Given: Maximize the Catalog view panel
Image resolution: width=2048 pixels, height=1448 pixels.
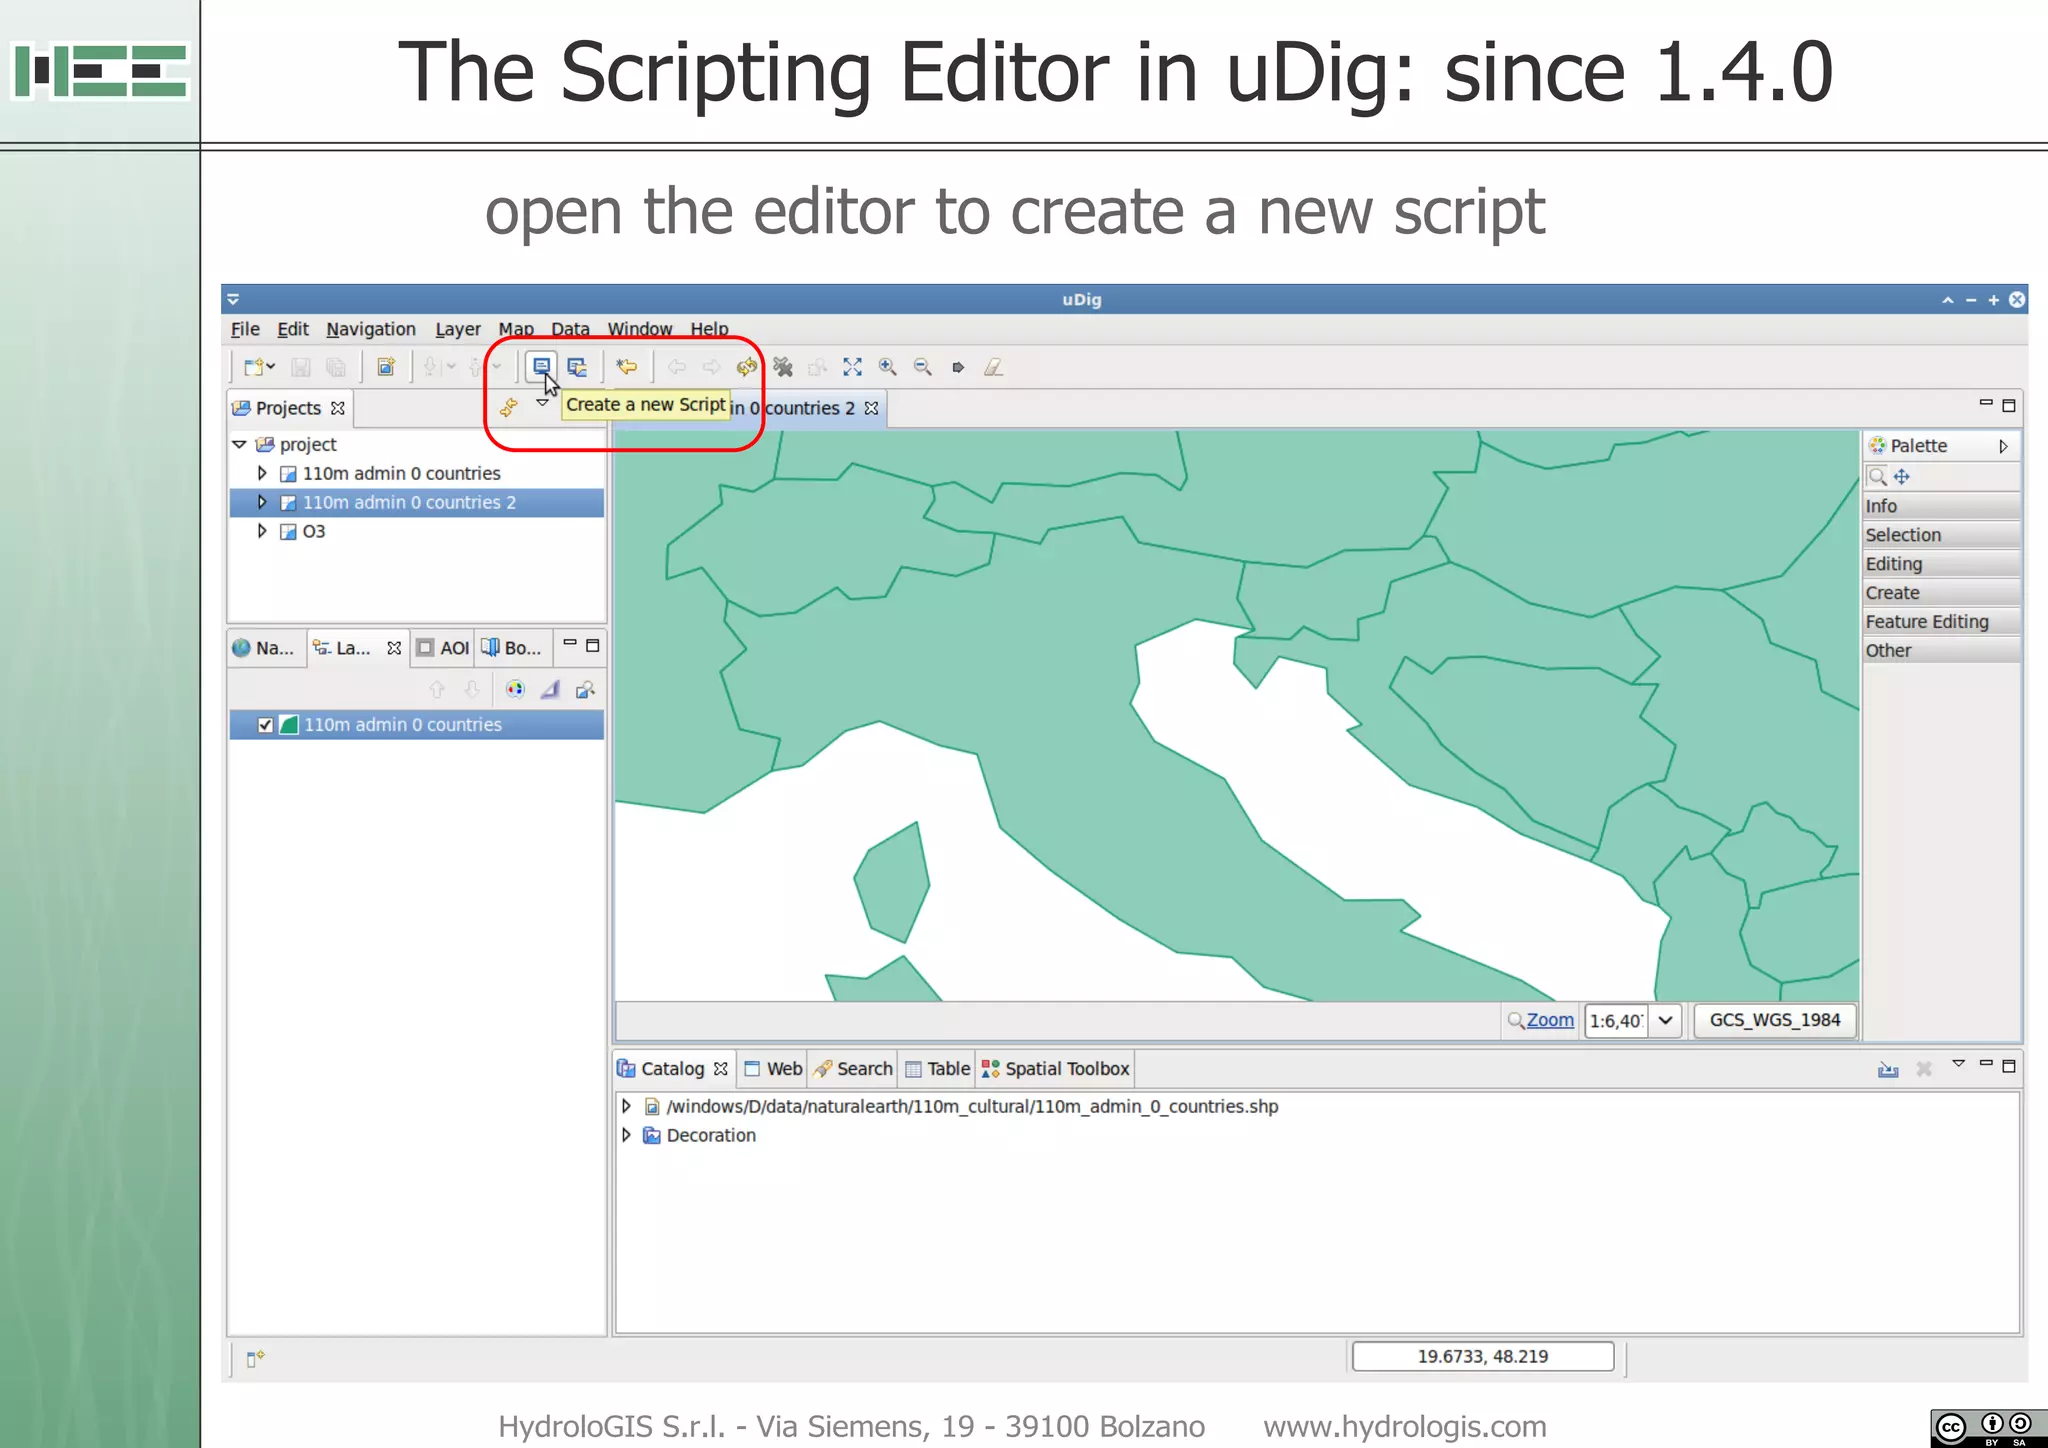Looking at the screenshot, I should pos(2008,1066).
